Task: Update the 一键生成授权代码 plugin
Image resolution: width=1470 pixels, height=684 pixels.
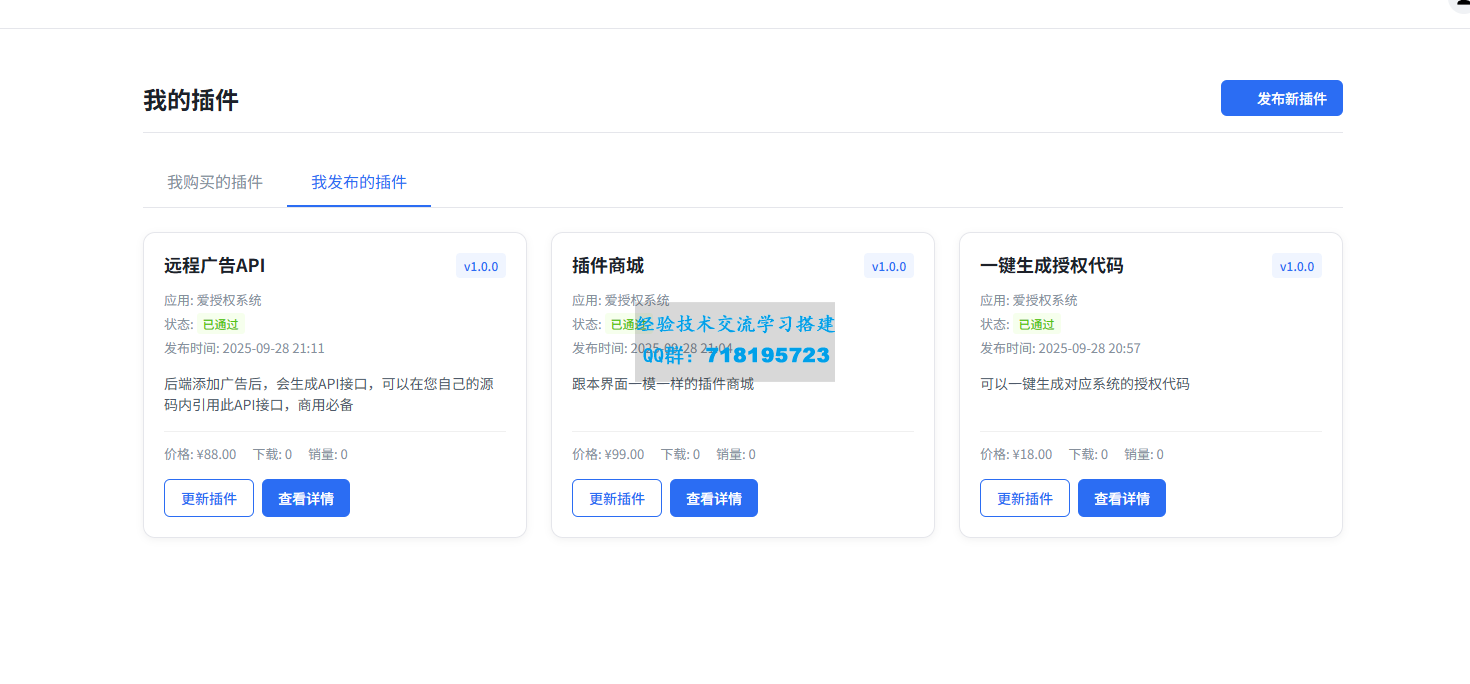Action: (1025, 498)
